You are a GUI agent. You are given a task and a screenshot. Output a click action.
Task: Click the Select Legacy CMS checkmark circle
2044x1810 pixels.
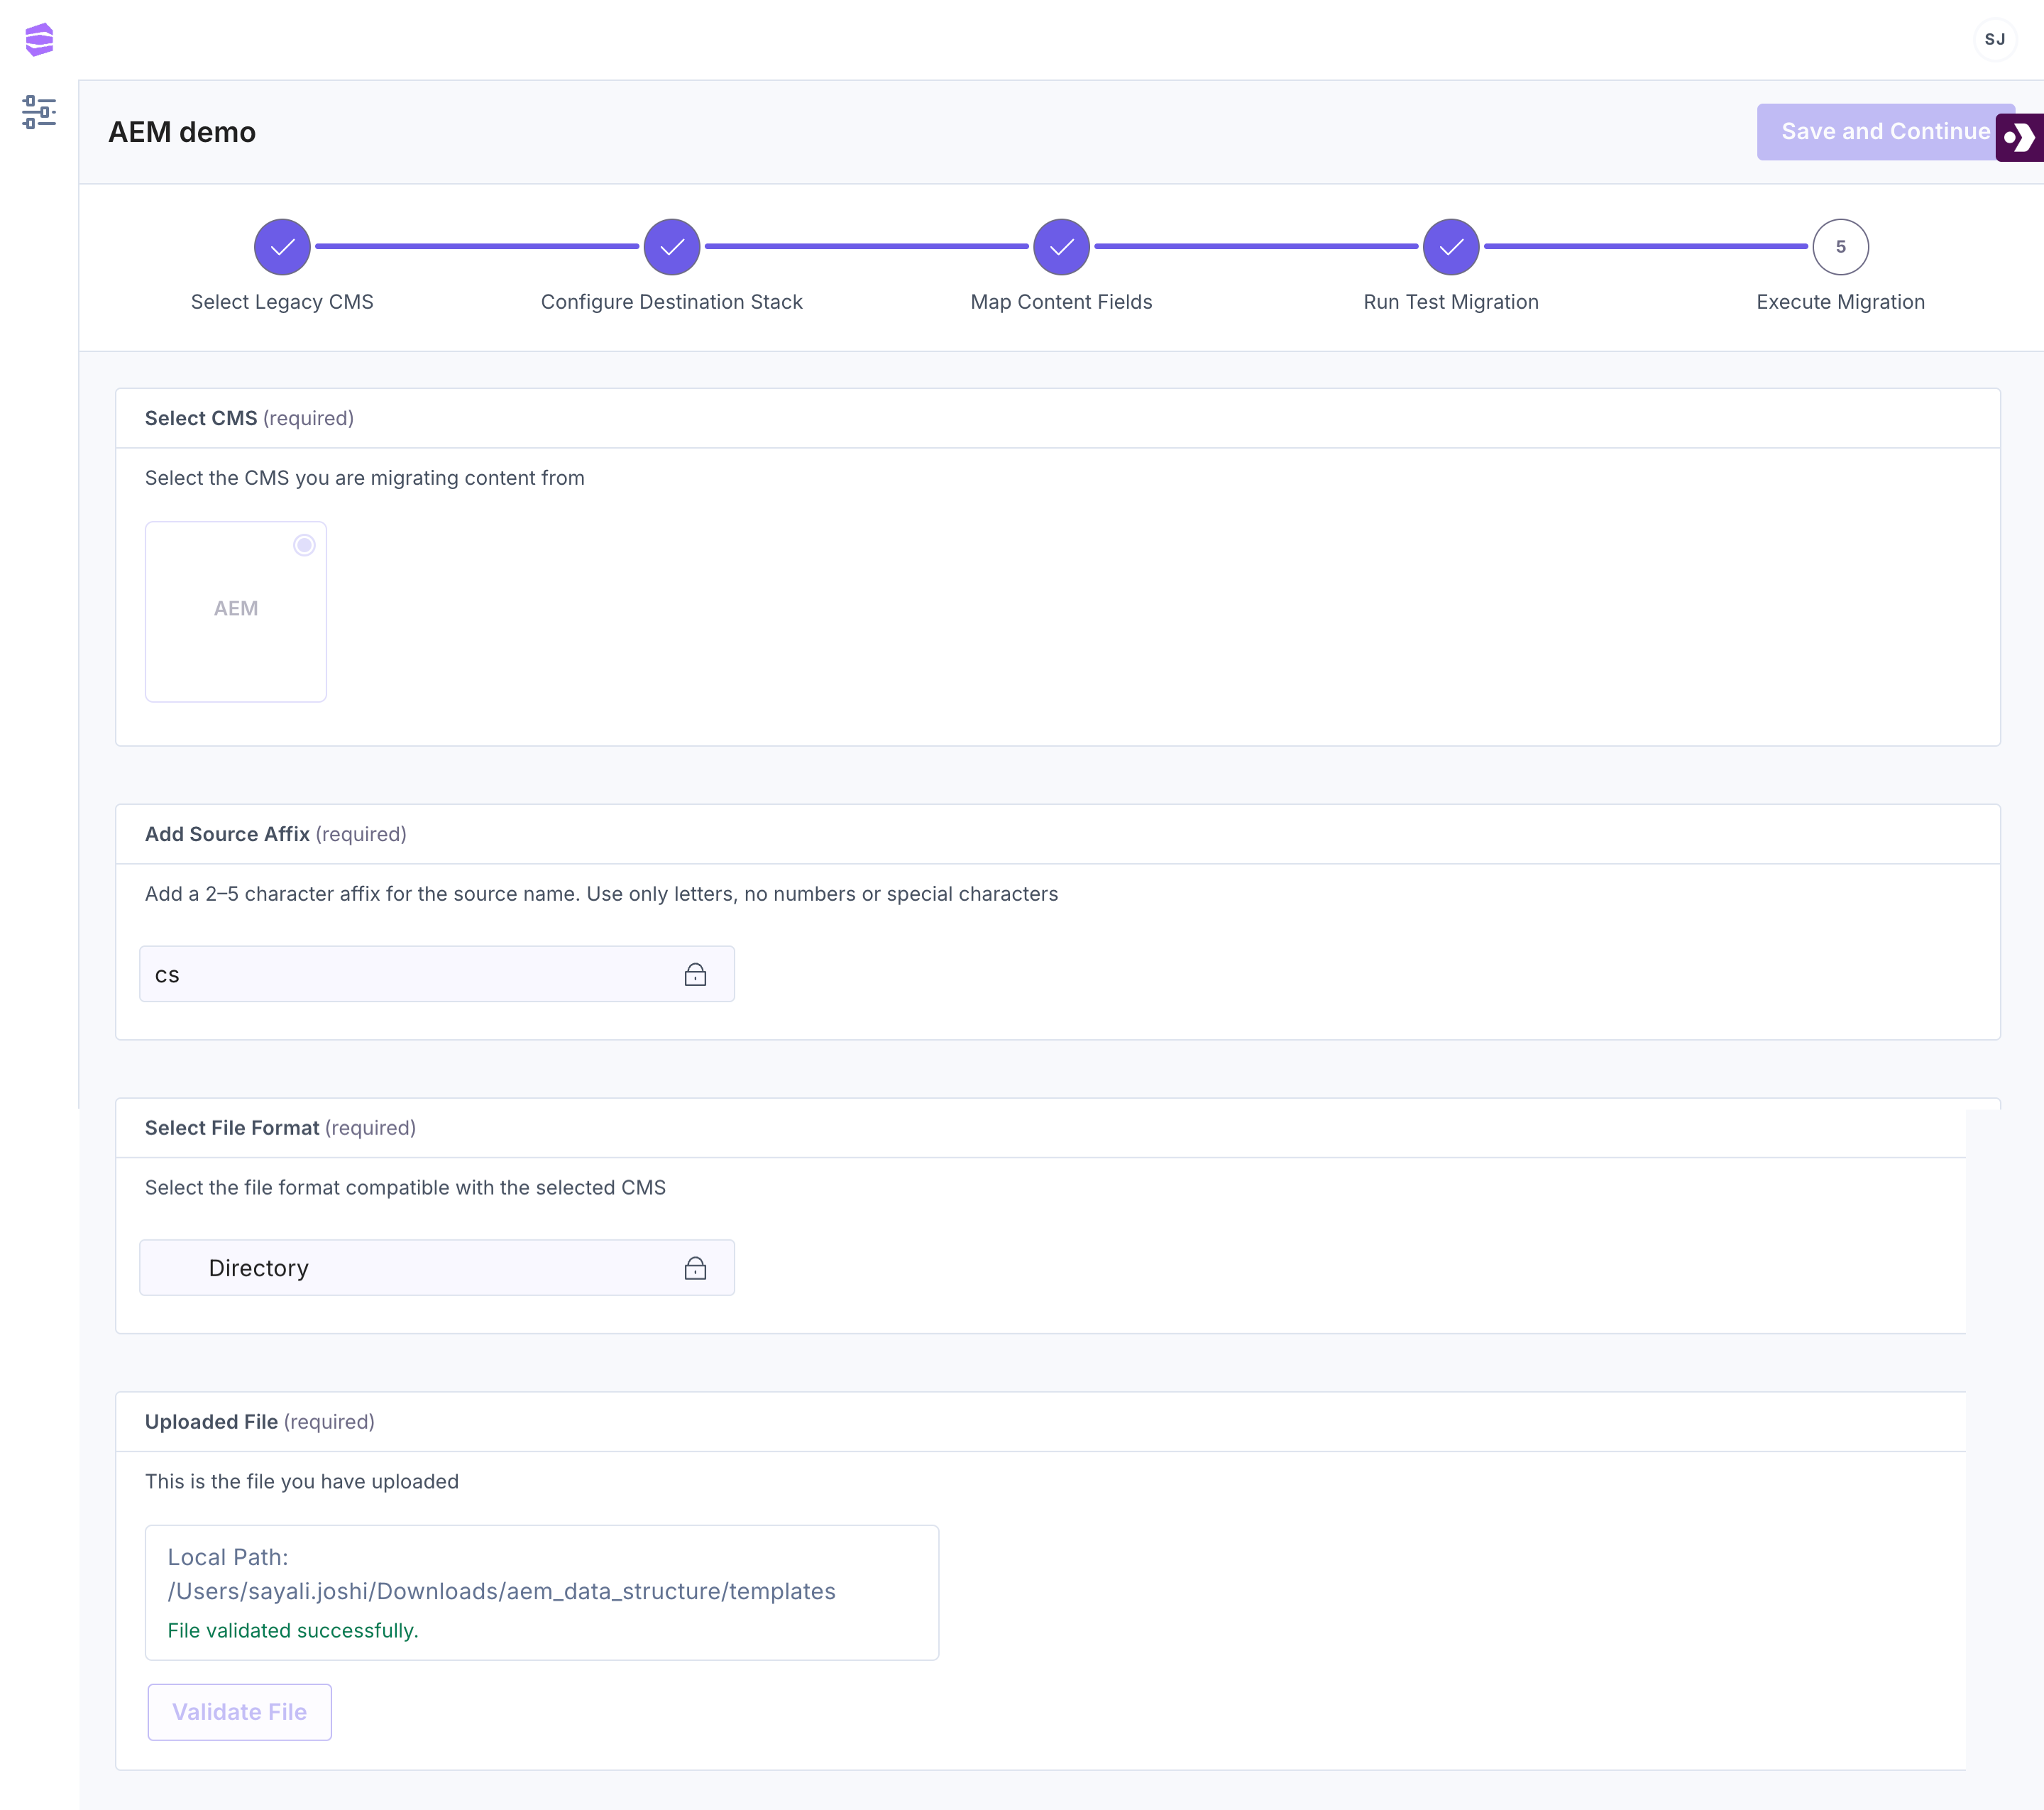[282, 247]
